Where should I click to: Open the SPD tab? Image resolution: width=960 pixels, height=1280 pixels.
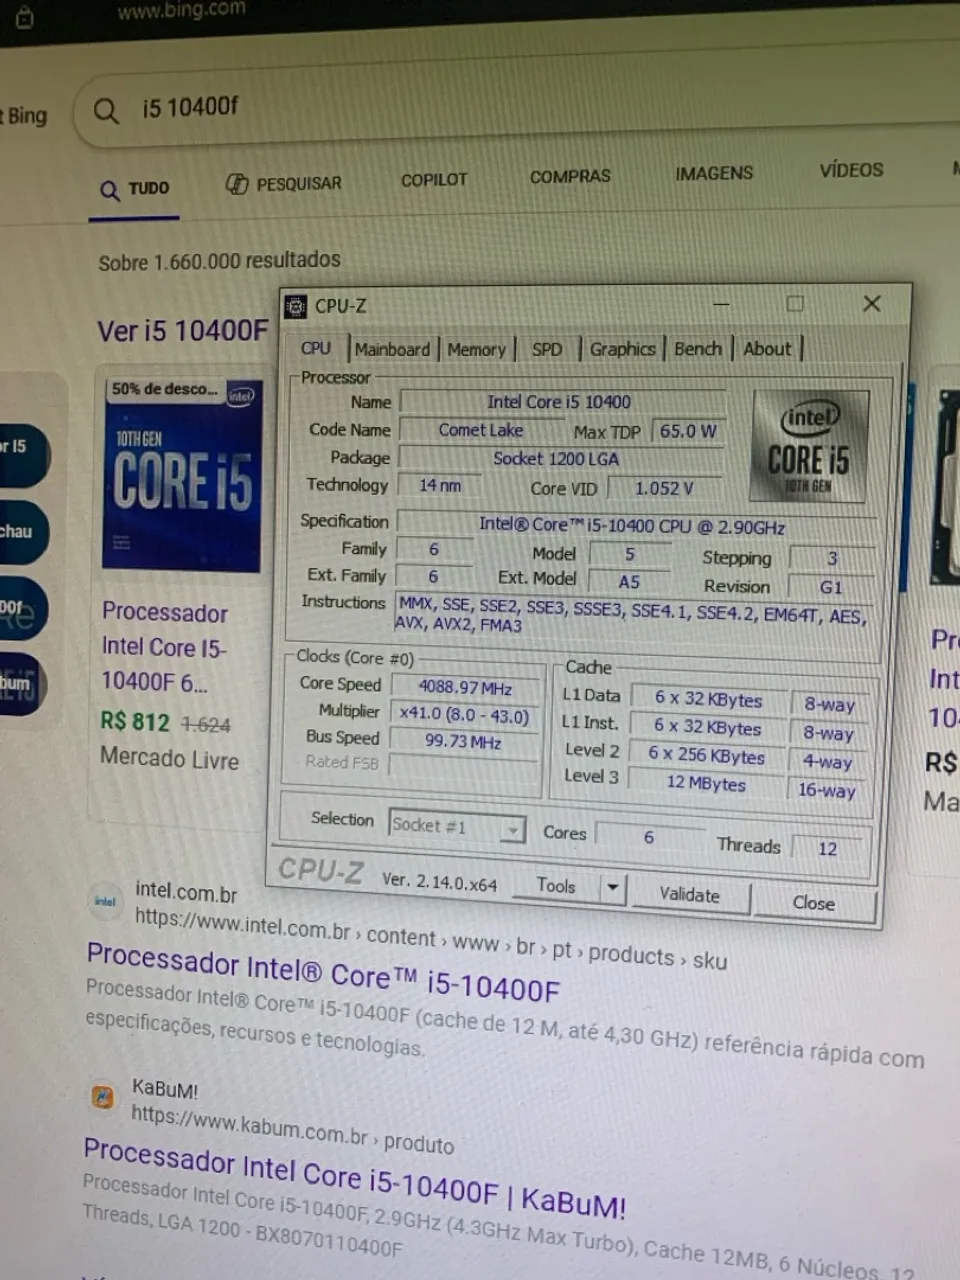pos(547,349)
